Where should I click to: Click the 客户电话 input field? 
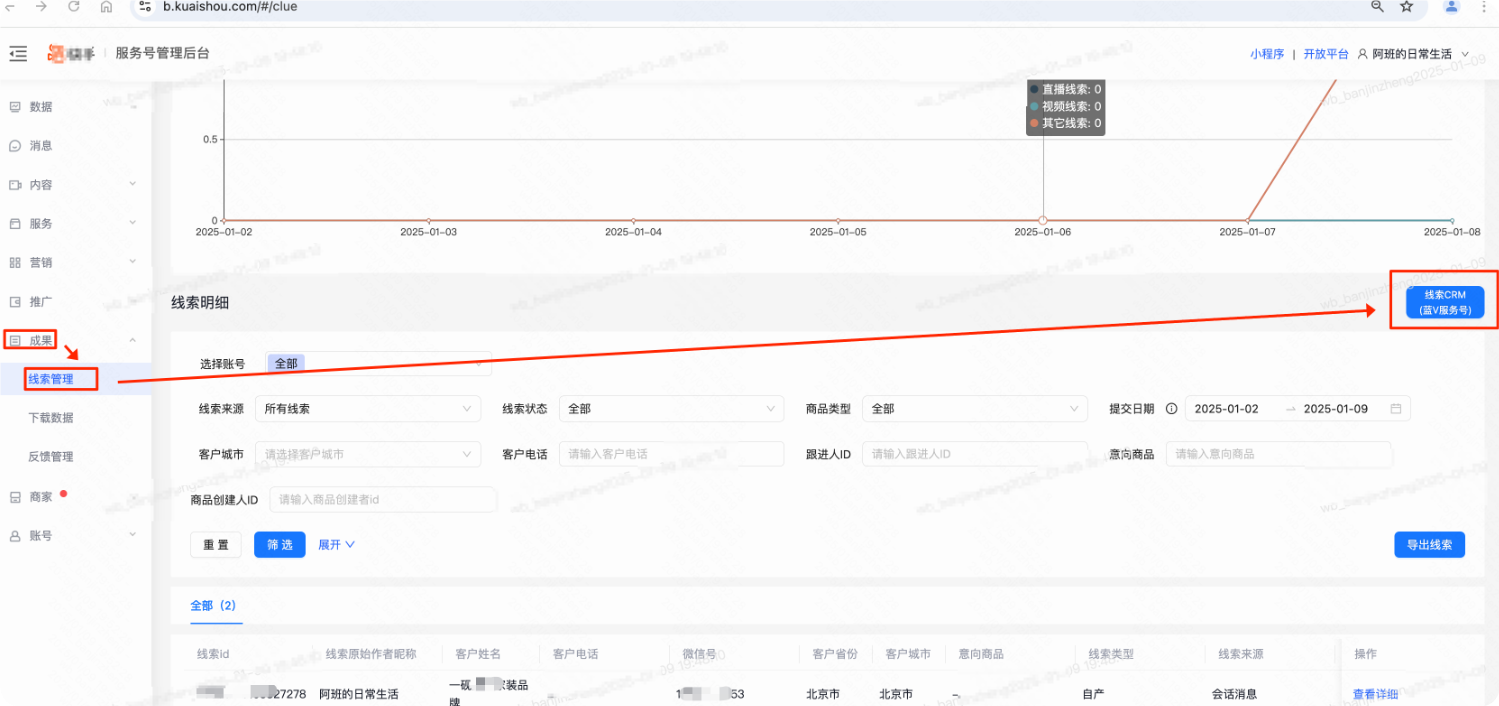[671, 454]
